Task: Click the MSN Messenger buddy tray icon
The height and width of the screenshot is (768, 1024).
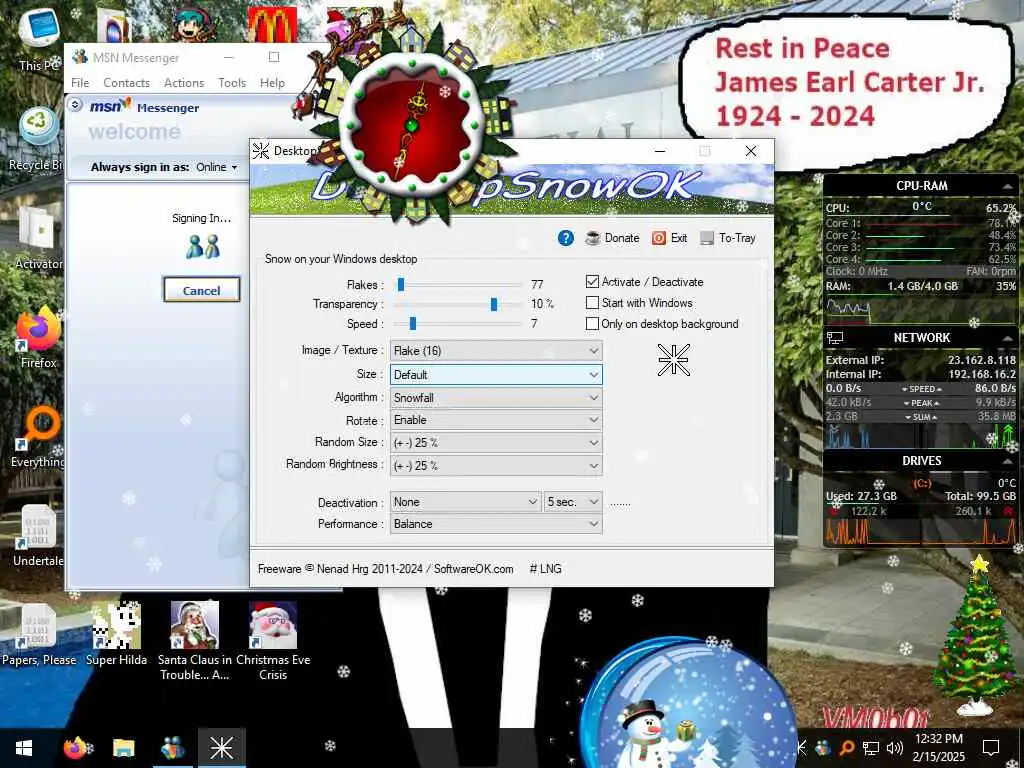Action: click(823, 748)
